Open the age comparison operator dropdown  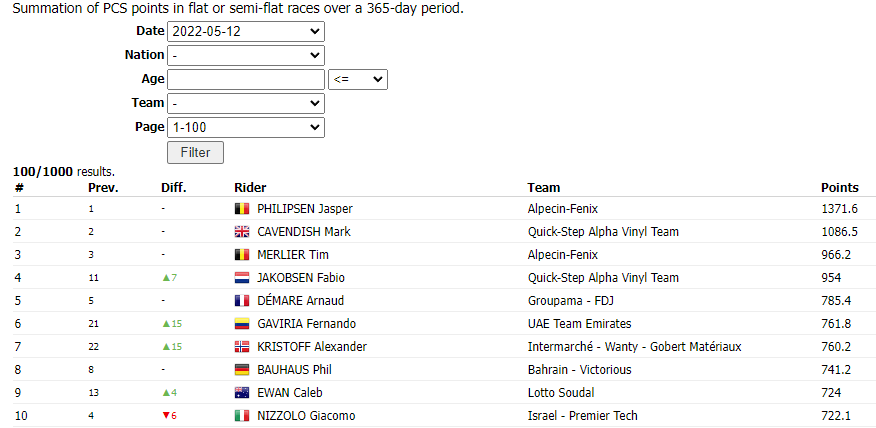pyautogui.click(x=358, y=79)
